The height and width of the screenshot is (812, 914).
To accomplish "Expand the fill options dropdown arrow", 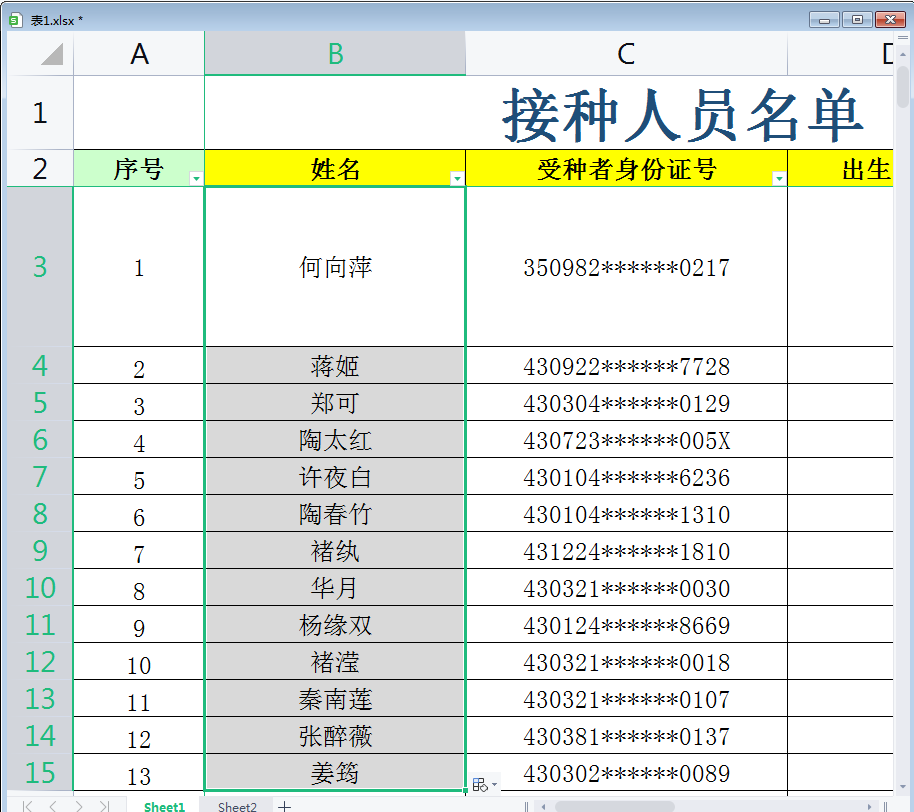I will tap(495, 784).
